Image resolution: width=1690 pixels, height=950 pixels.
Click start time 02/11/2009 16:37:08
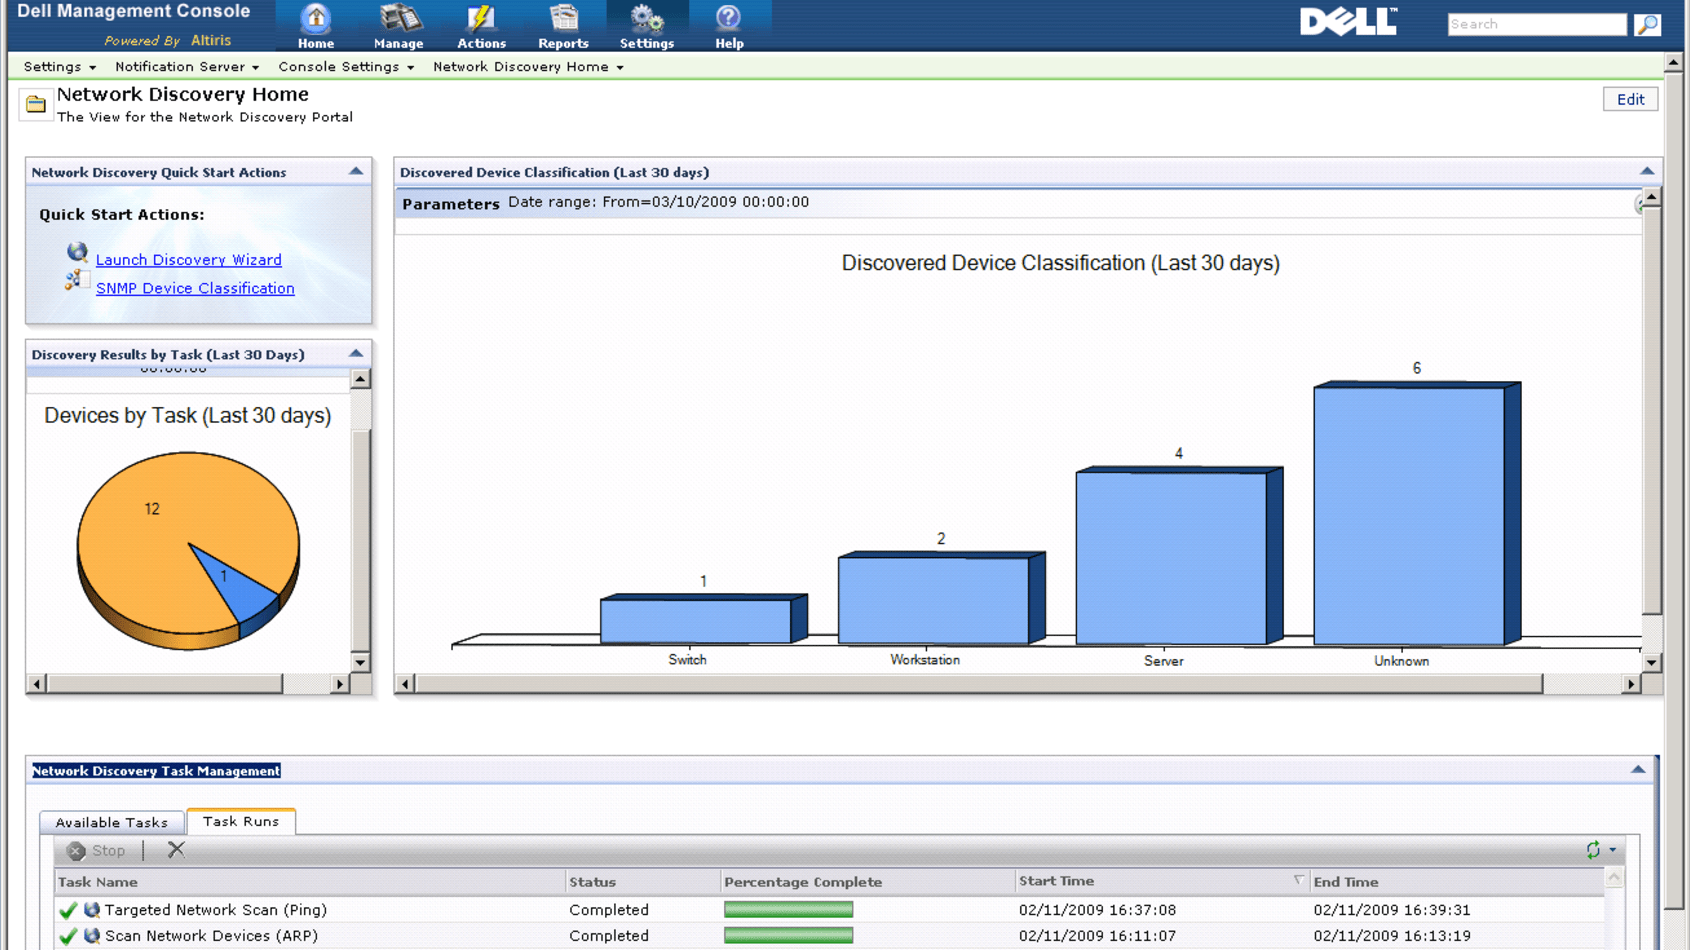click(x=1097, y=910)
